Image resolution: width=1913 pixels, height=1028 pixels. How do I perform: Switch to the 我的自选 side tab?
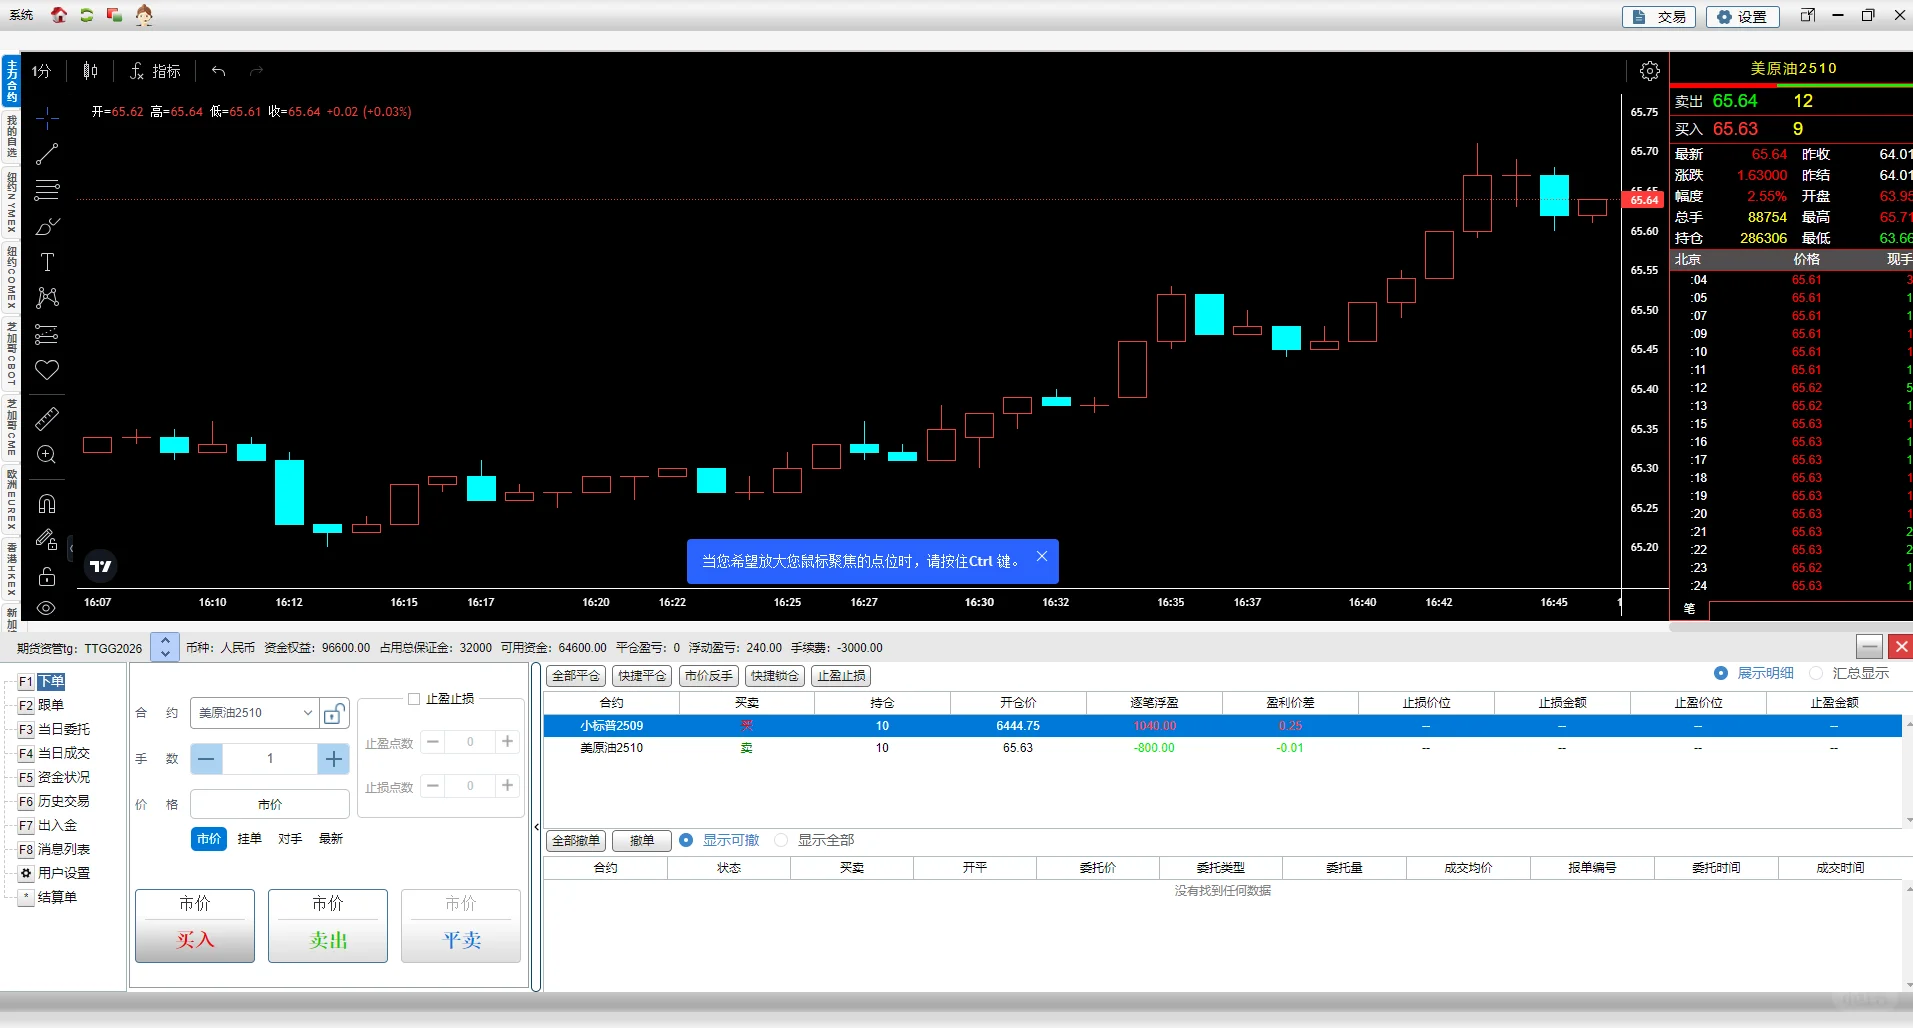11,136
